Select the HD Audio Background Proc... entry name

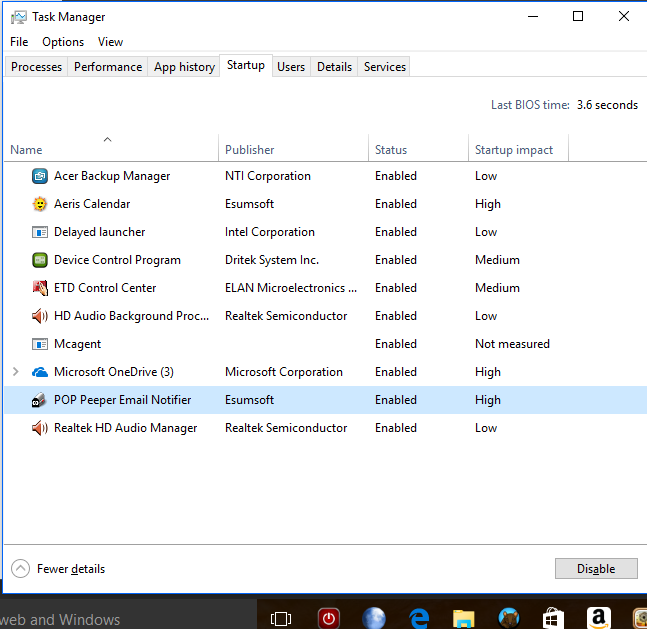tap(131, 316)
